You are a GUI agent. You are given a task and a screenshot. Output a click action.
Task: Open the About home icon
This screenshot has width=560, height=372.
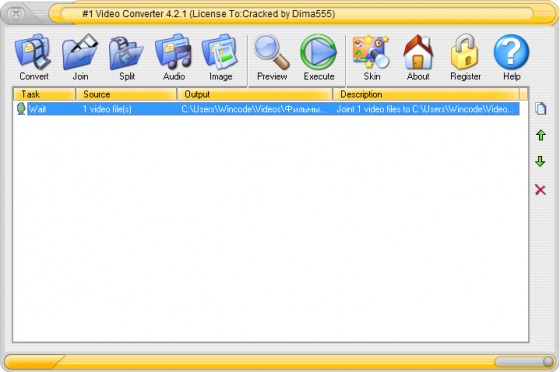418,57
